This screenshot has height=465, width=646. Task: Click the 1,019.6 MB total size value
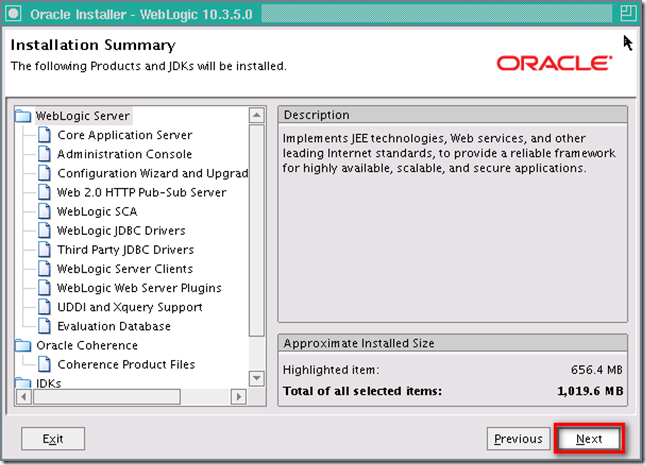coord(590,391)
